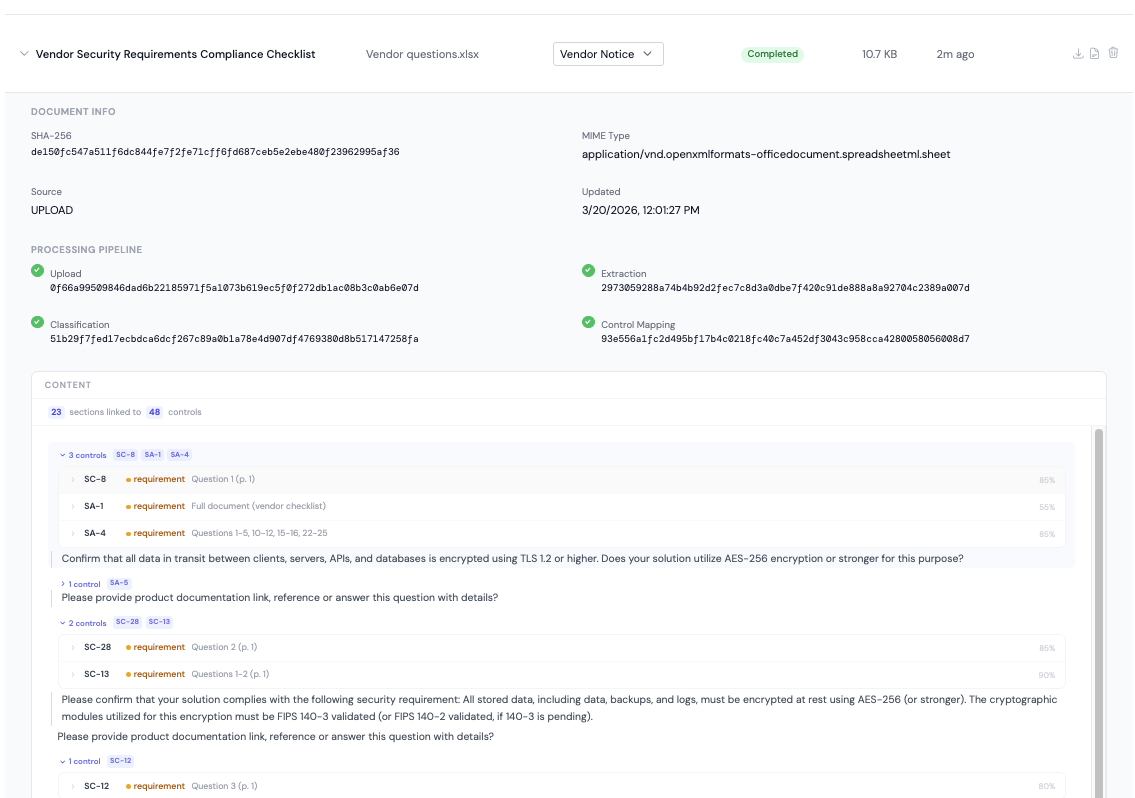Click 'Question 1 (p. 1)' reference text
Viewport: 1135px width, 798px height.
tap(223, 479)
